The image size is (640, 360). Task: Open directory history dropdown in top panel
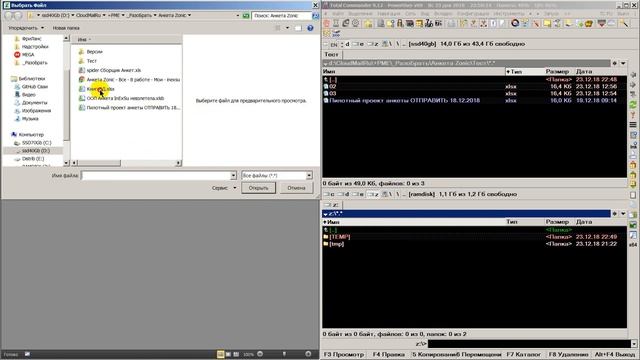click(x=623, y=63)
